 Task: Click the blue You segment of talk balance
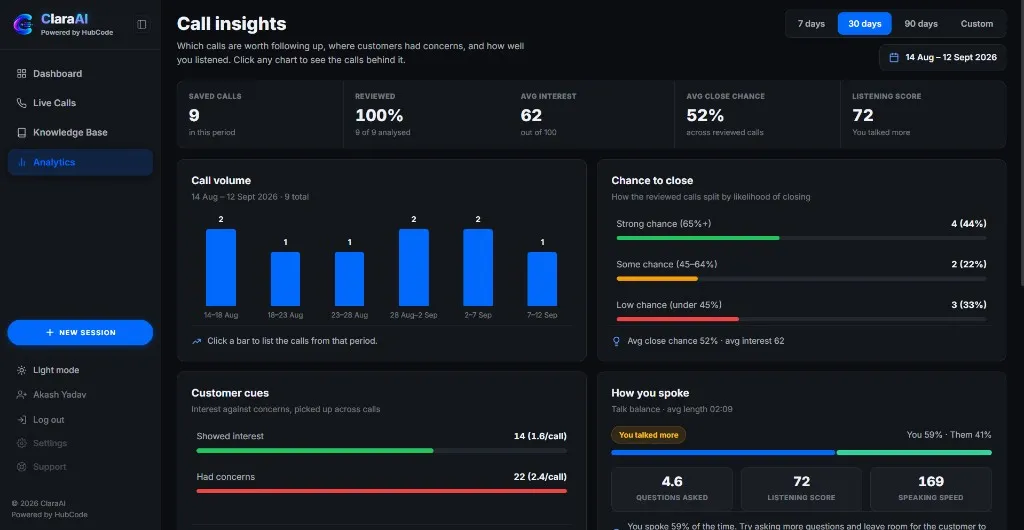(x=723, y=452)
